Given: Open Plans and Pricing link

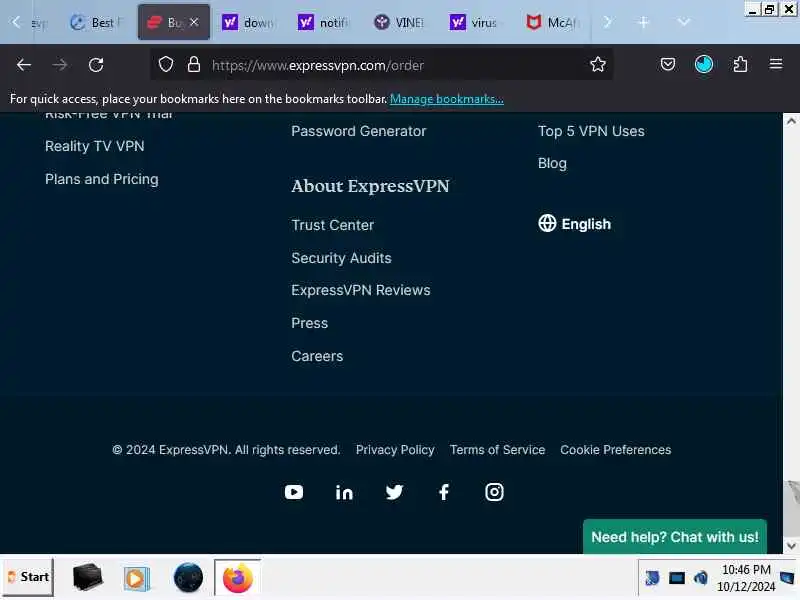Looking at the screenshot, I should (102, 179).
